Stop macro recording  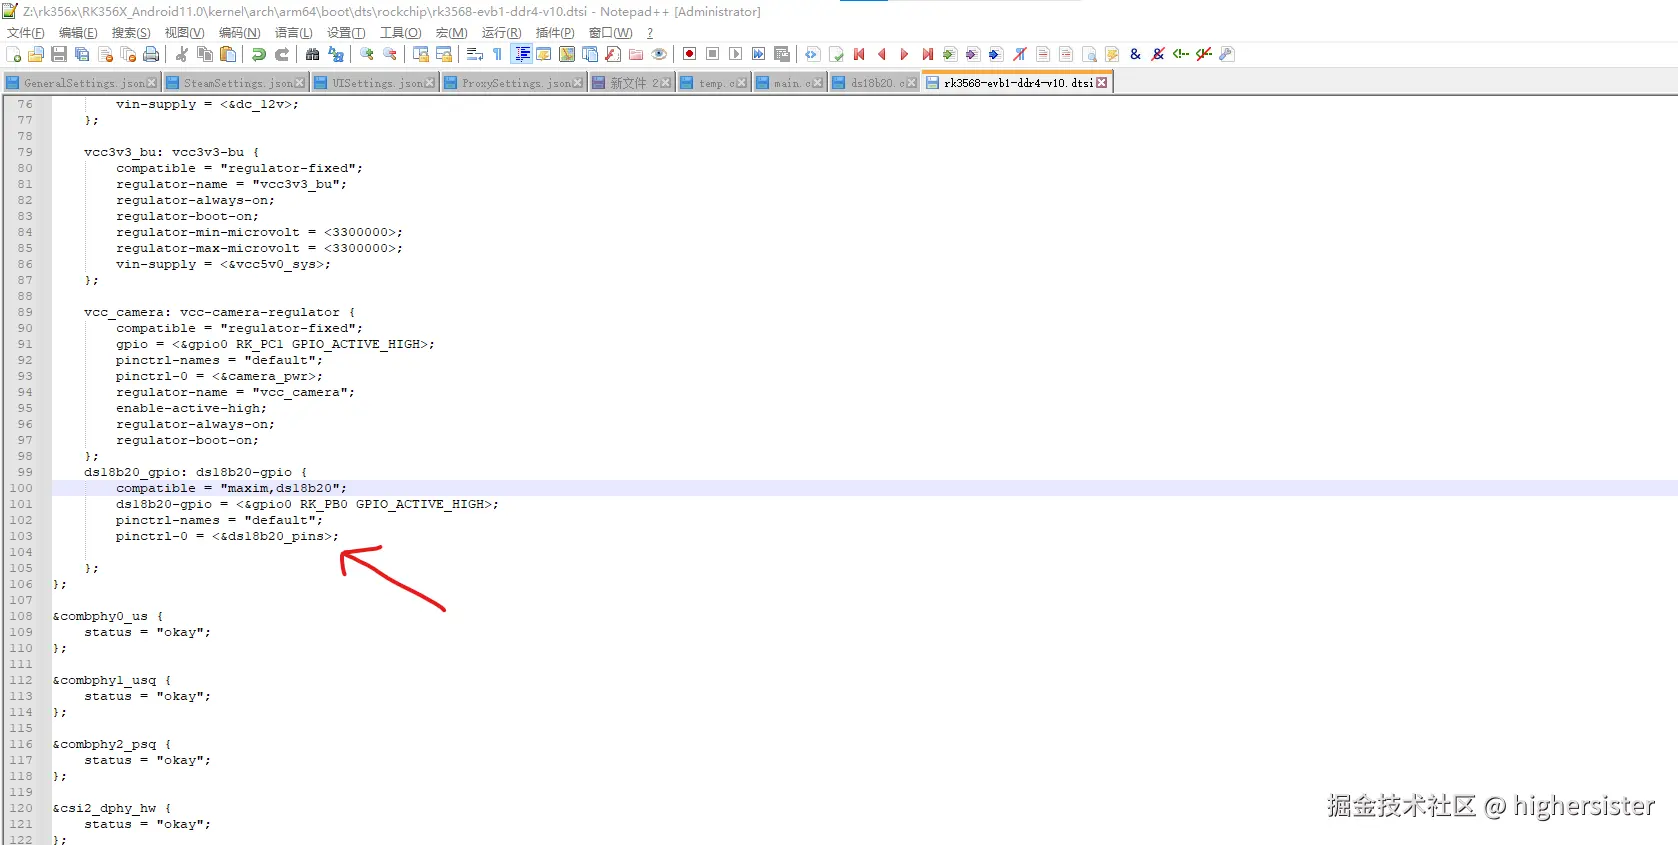point(712,54)
